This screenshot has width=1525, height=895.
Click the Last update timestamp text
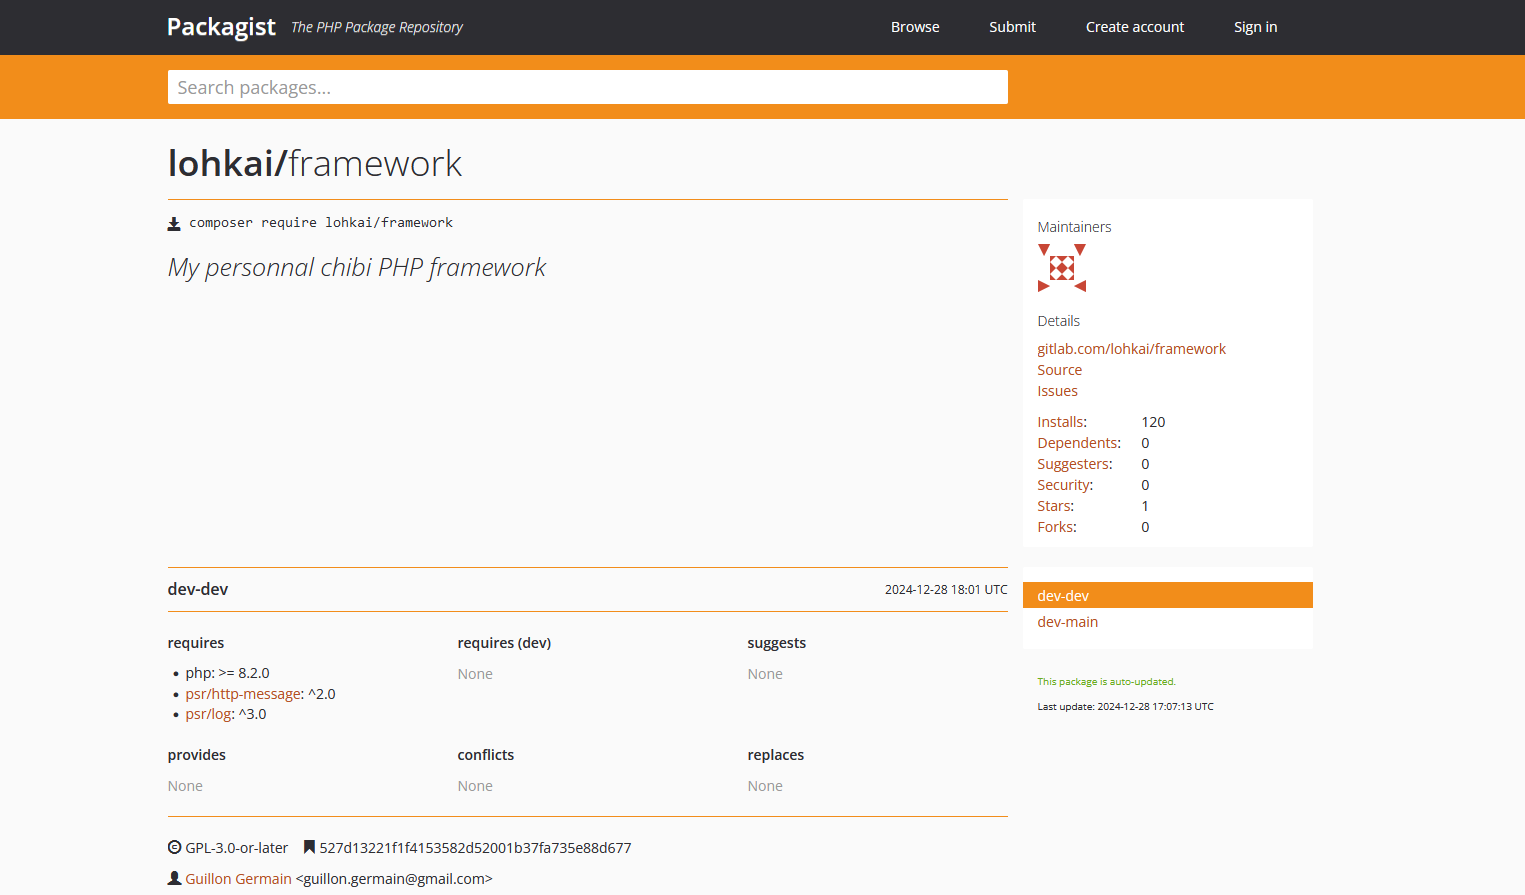coord(1125,707)
